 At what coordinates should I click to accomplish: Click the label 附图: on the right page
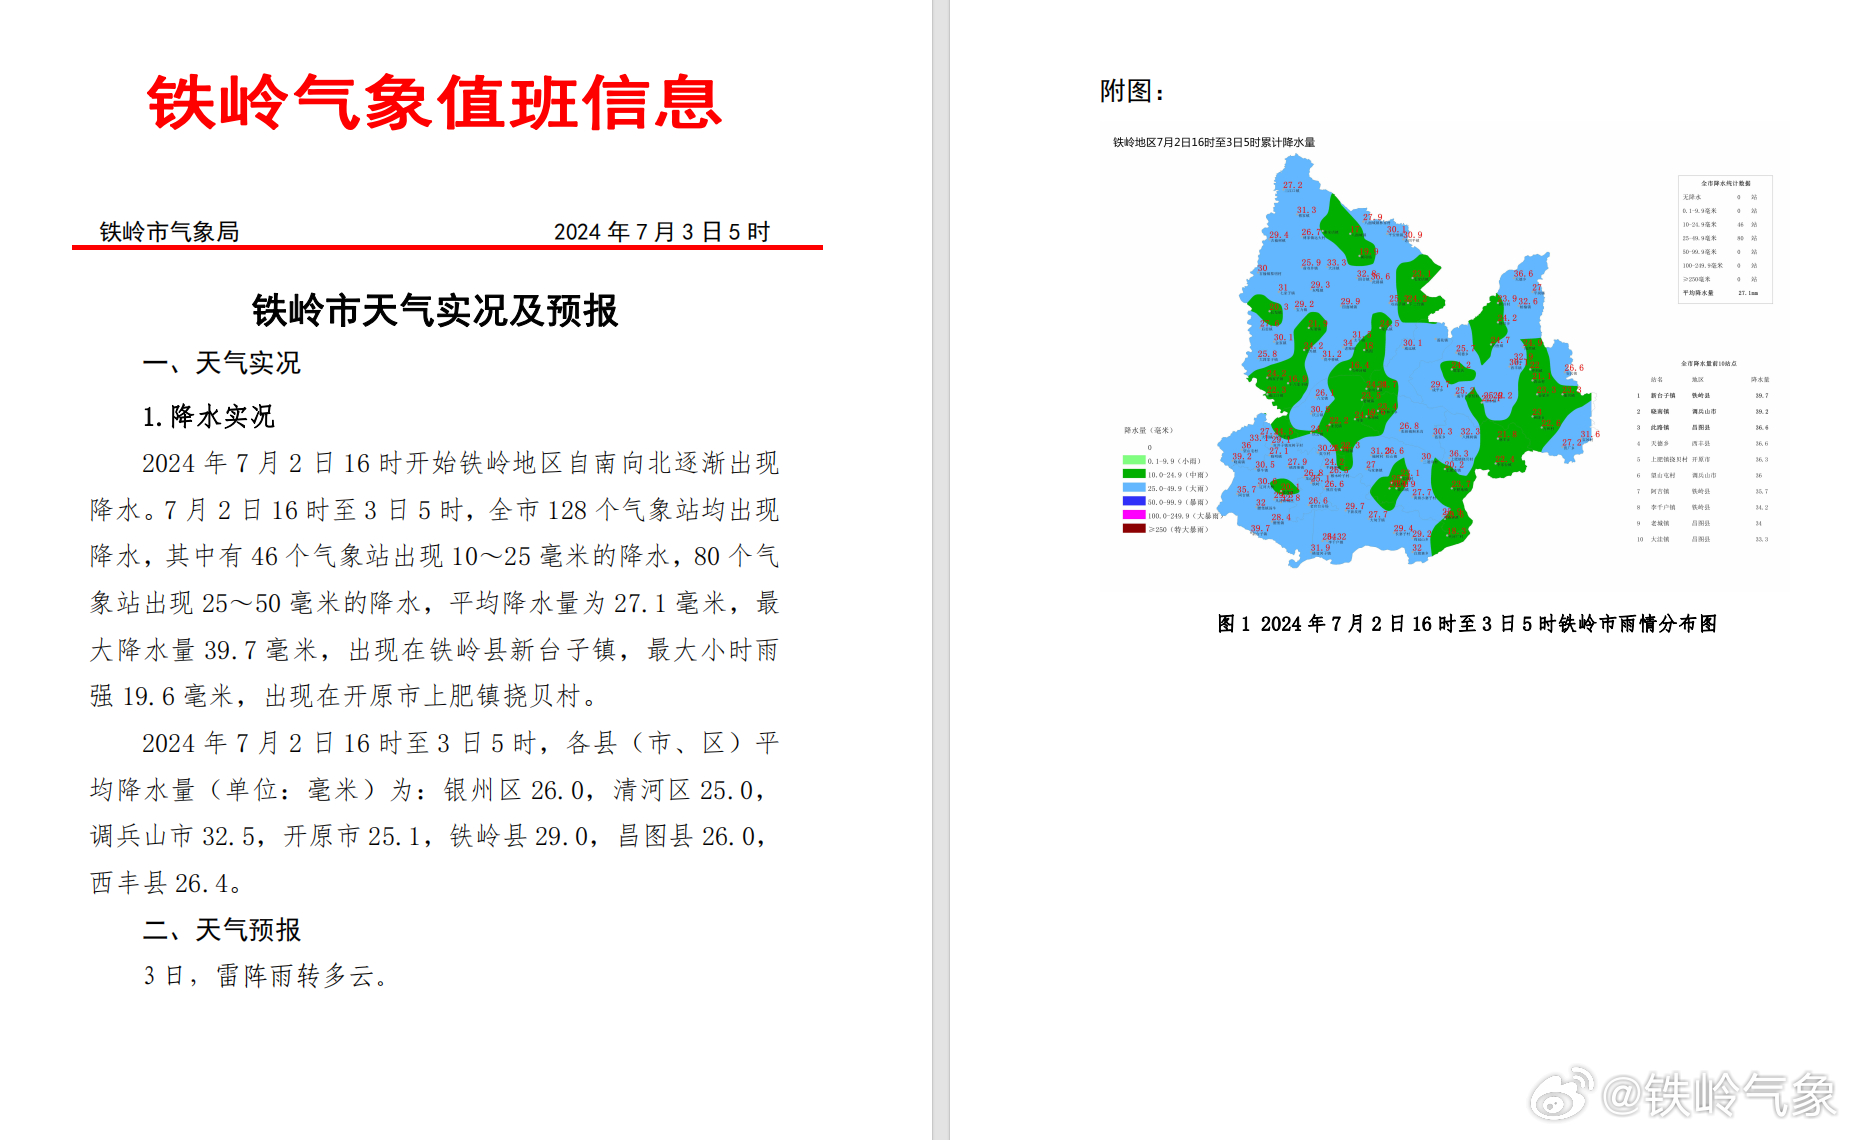[1133, 91]
